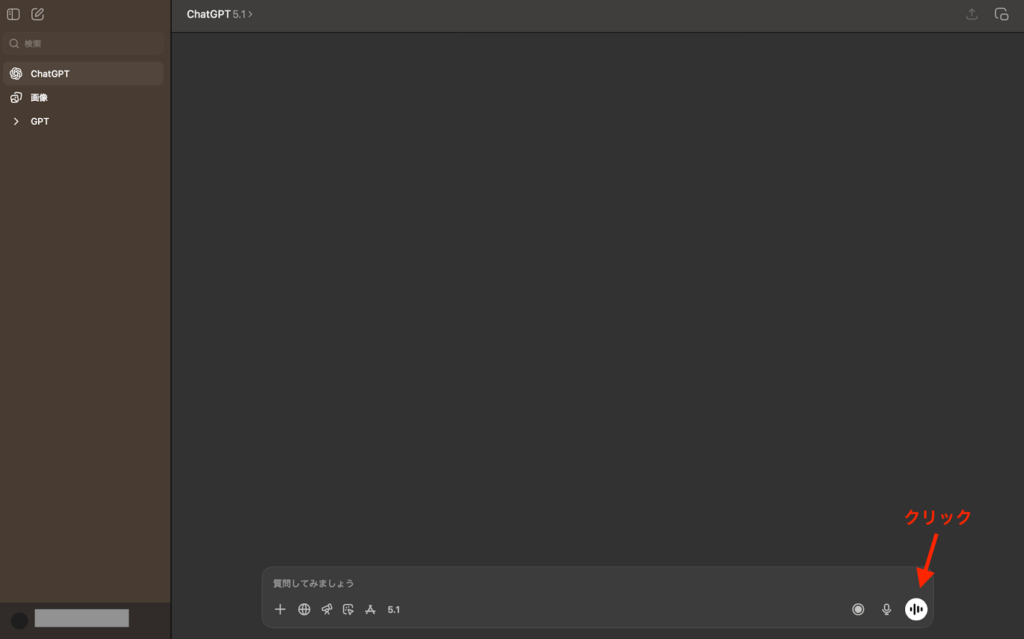Open the companion window icon at top right

click(1001, 14)
